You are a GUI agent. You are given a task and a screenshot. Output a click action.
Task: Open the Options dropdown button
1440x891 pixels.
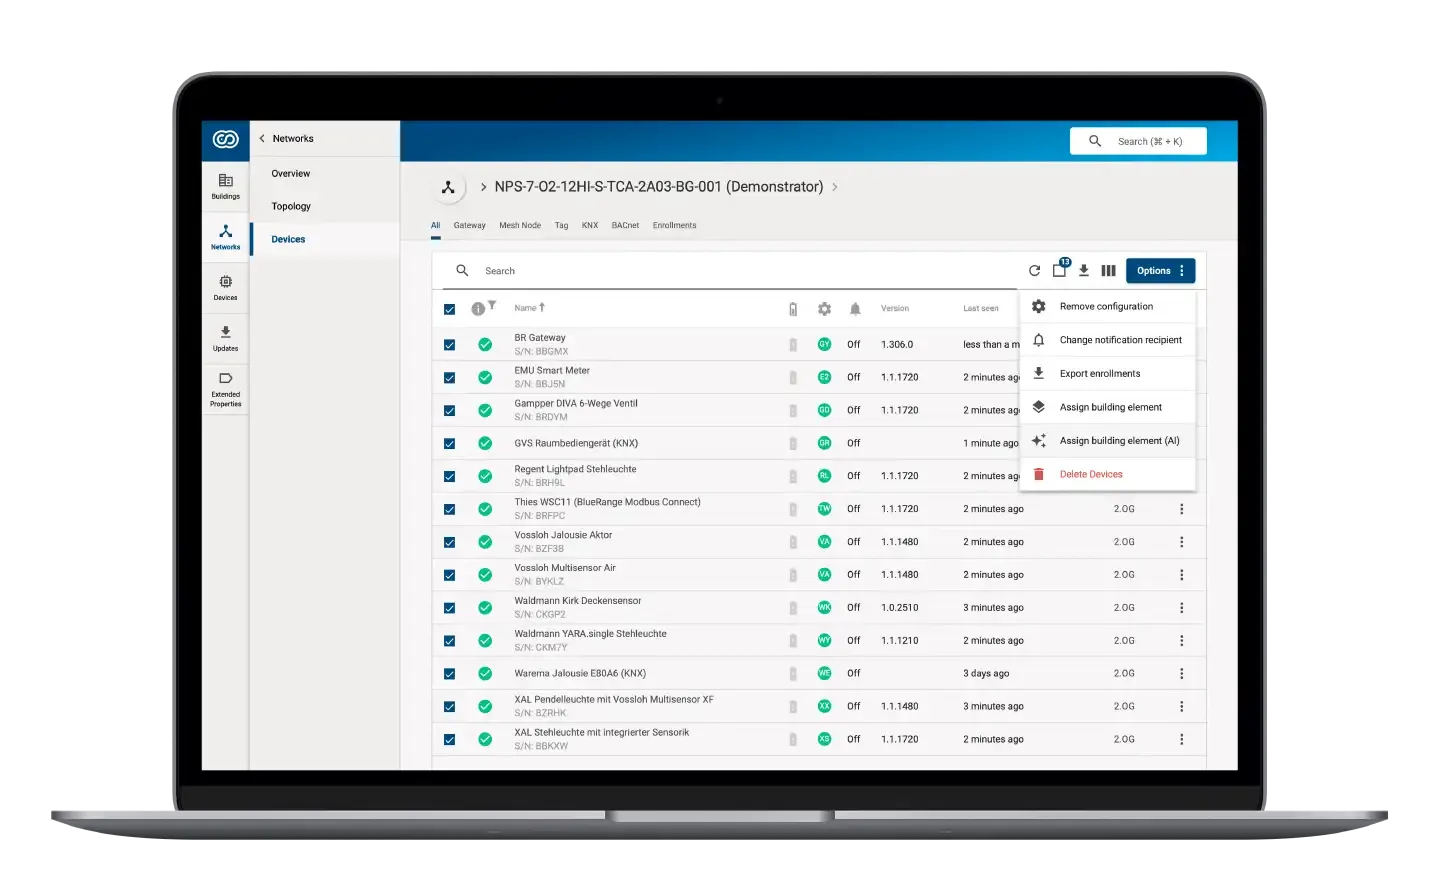point(1160,271)
